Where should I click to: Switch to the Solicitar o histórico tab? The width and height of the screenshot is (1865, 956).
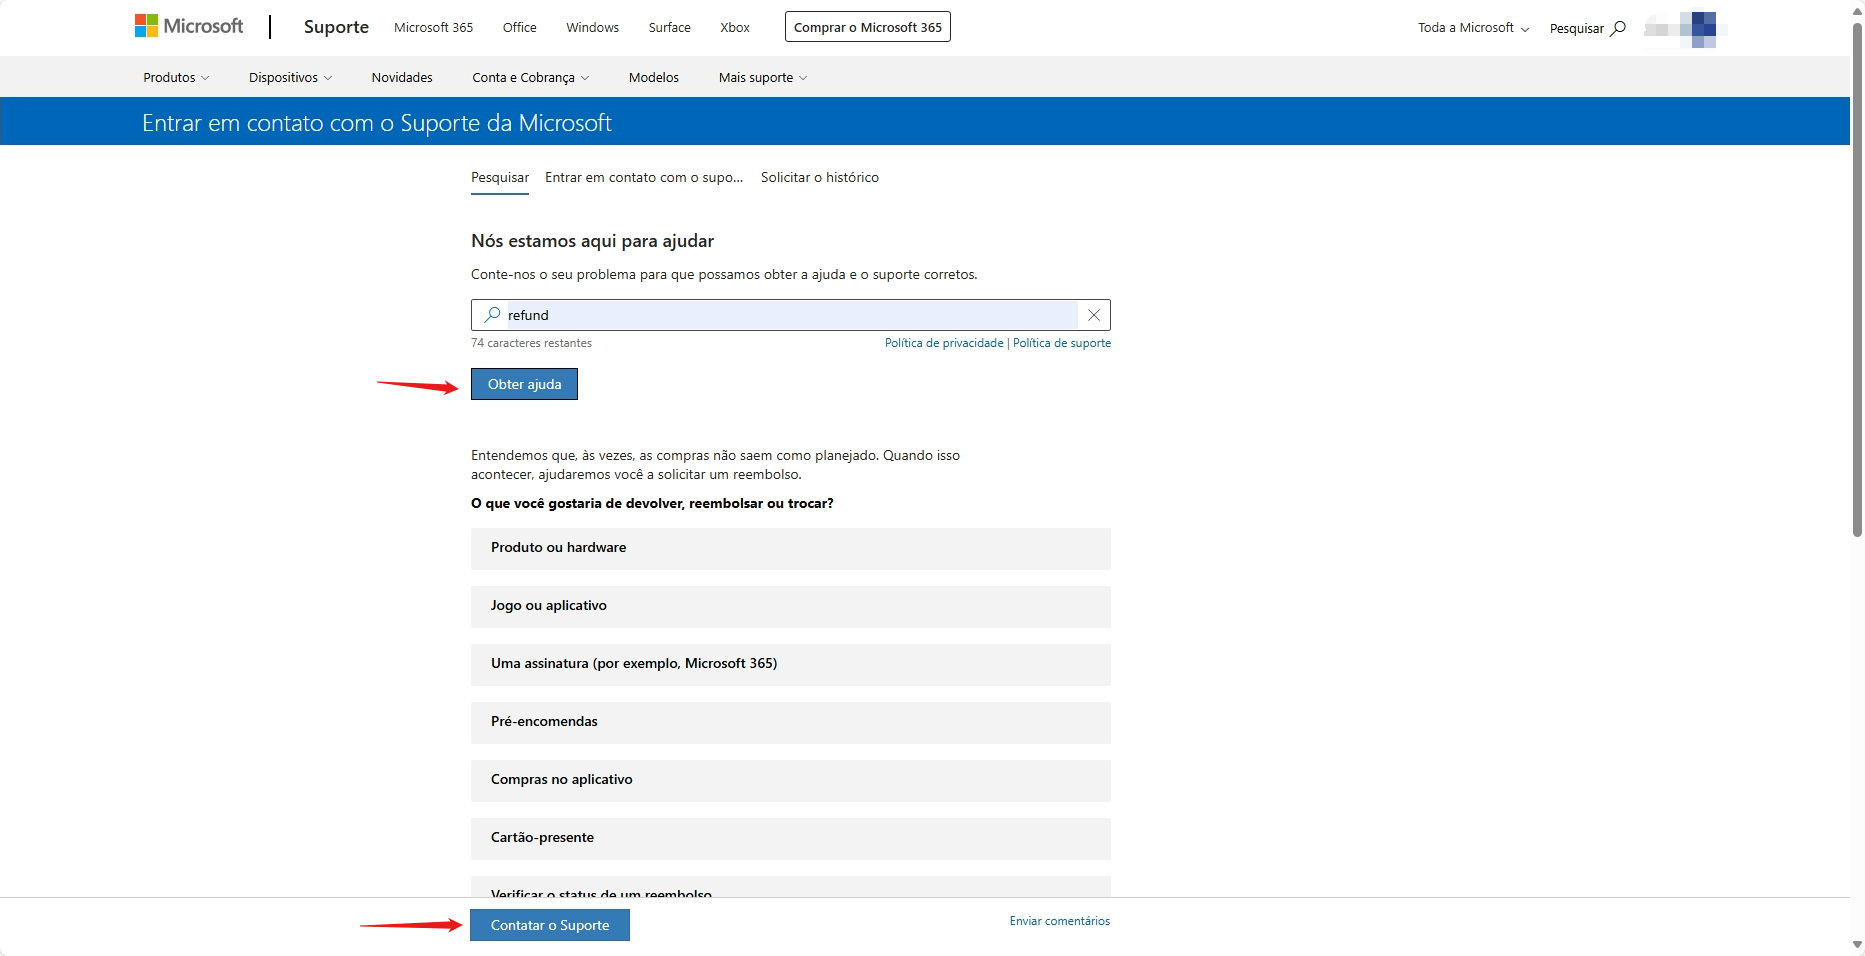coord(820,177)
